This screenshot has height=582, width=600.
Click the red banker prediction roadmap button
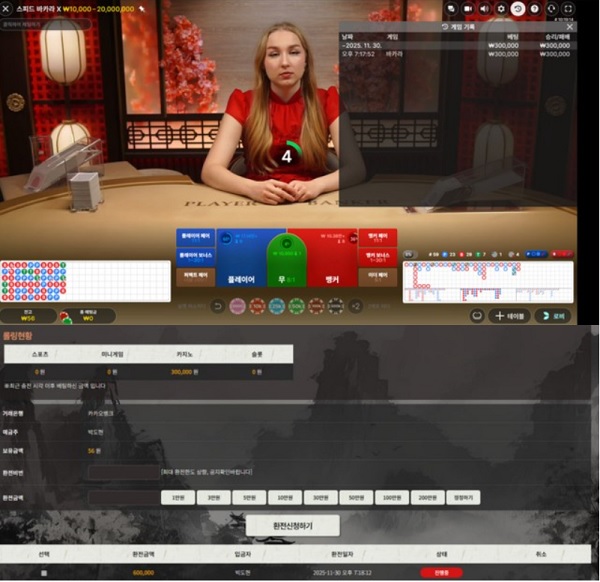point(562,254)
